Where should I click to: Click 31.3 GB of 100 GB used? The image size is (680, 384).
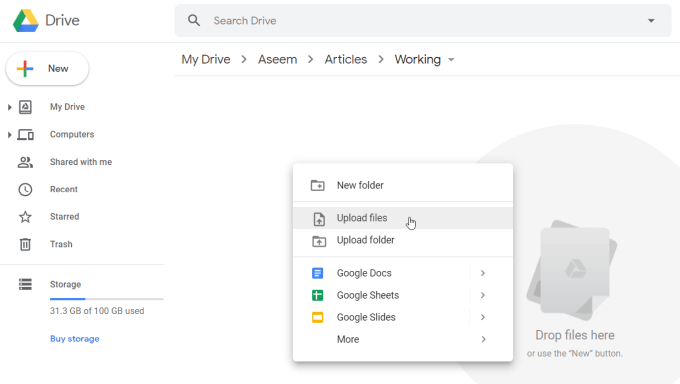click(97, 311)
